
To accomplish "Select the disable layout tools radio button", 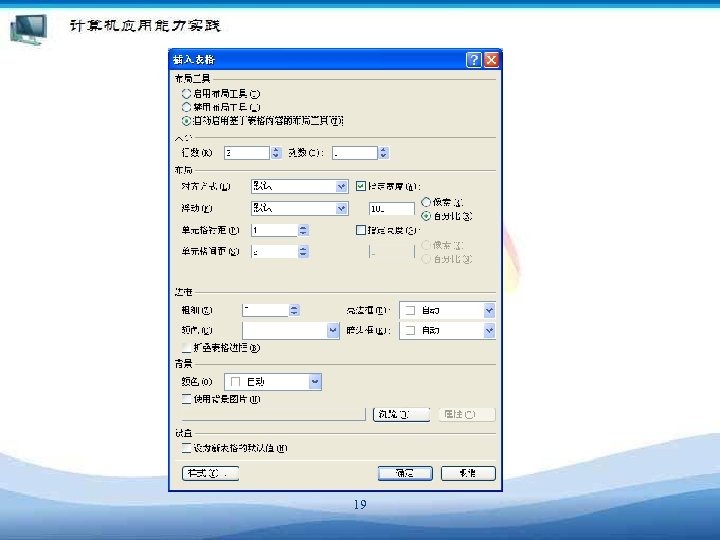I will click(186, 107).
